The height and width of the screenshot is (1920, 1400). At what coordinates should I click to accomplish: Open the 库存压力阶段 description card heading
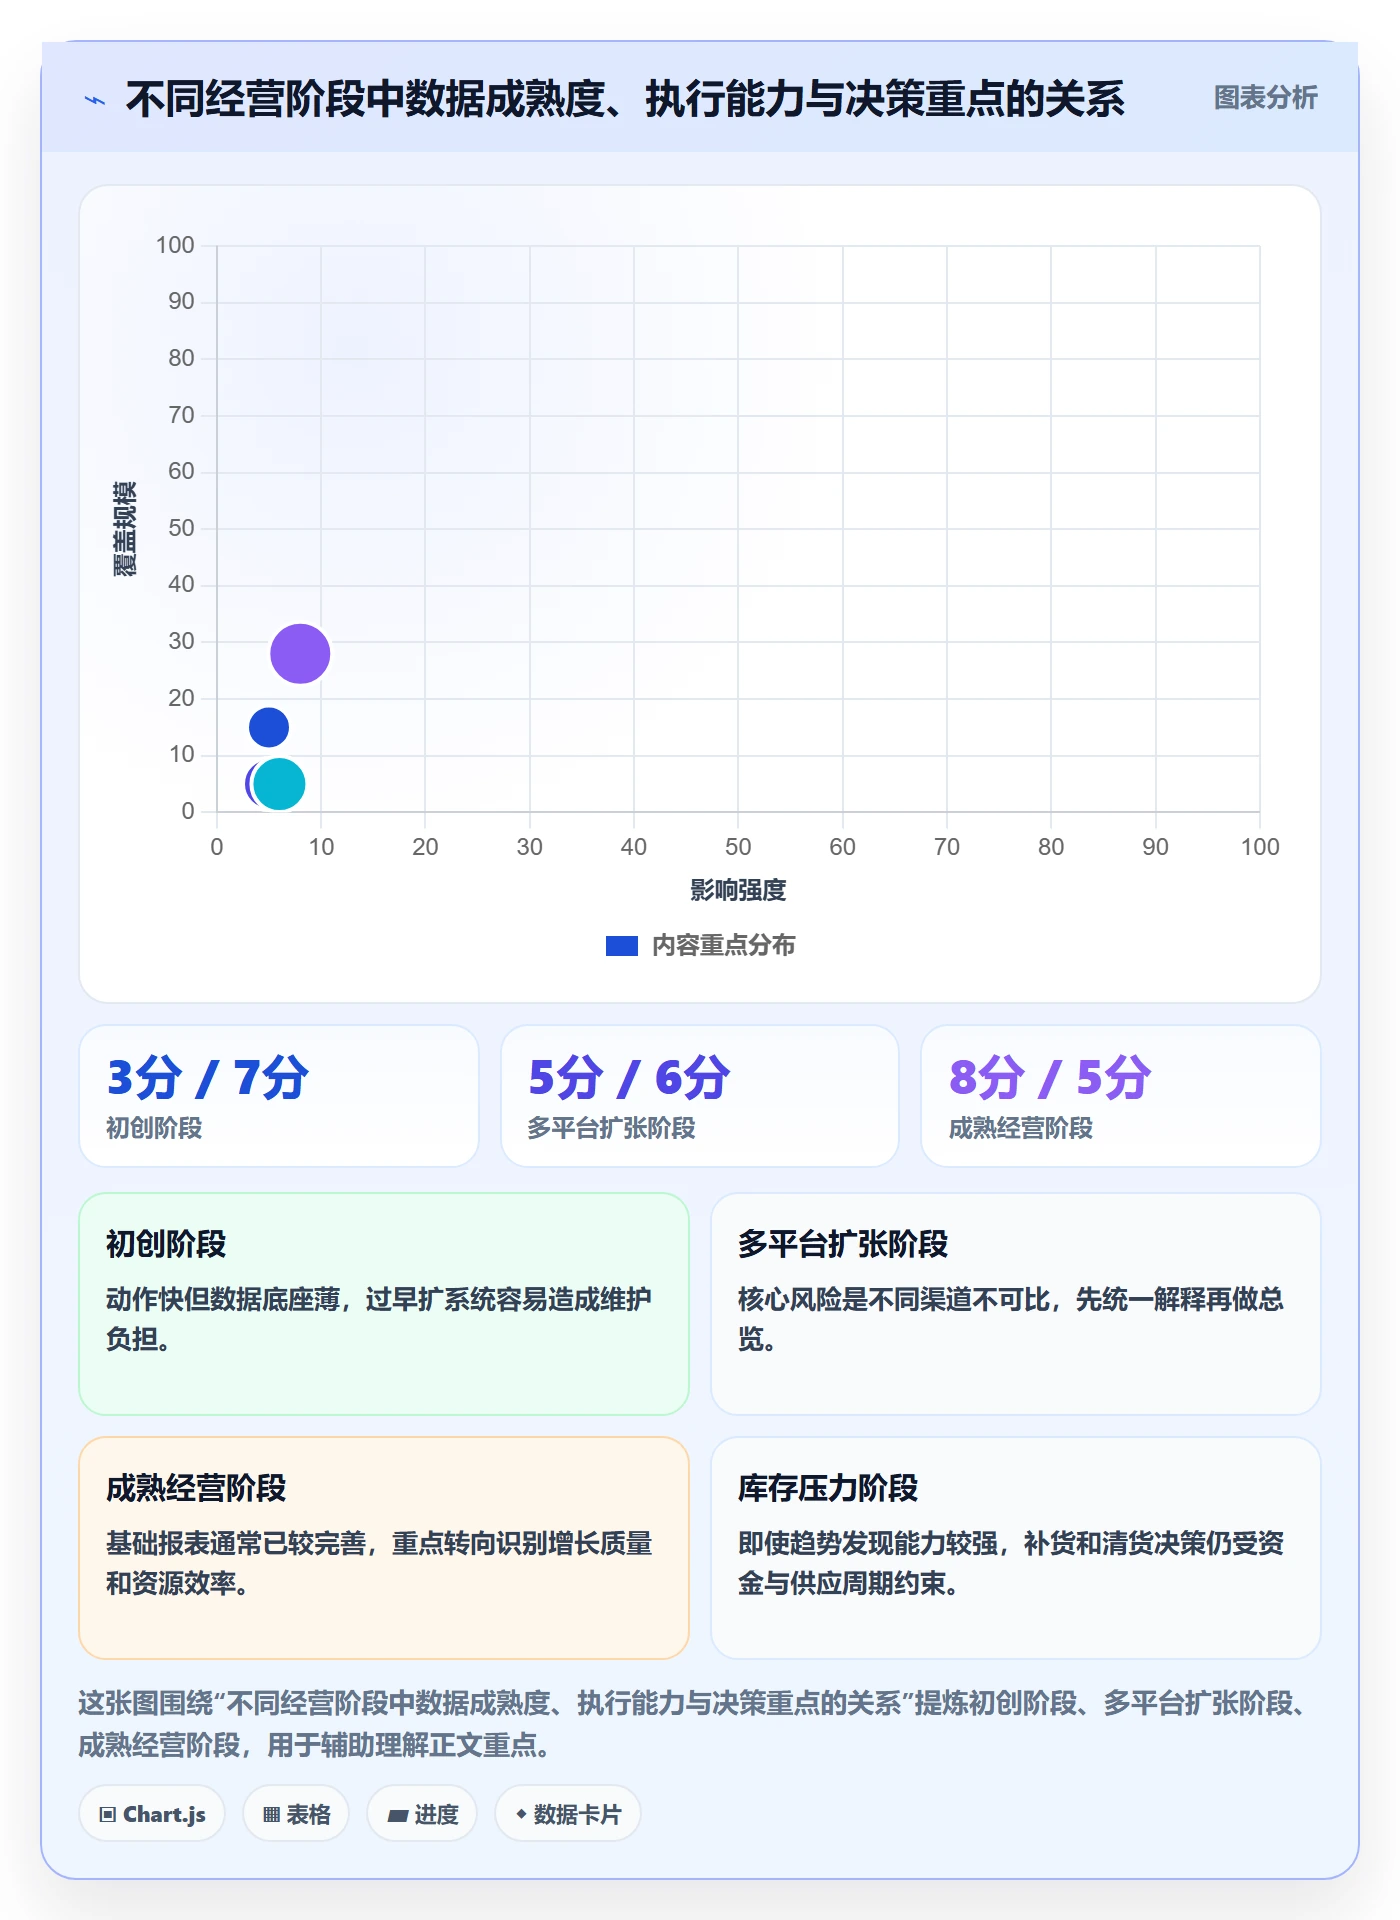point(827,1488)
